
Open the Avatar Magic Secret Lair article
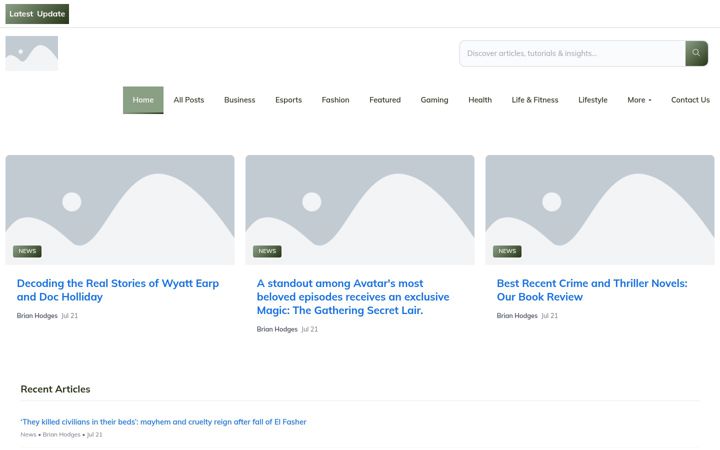[x=353, y=297]
